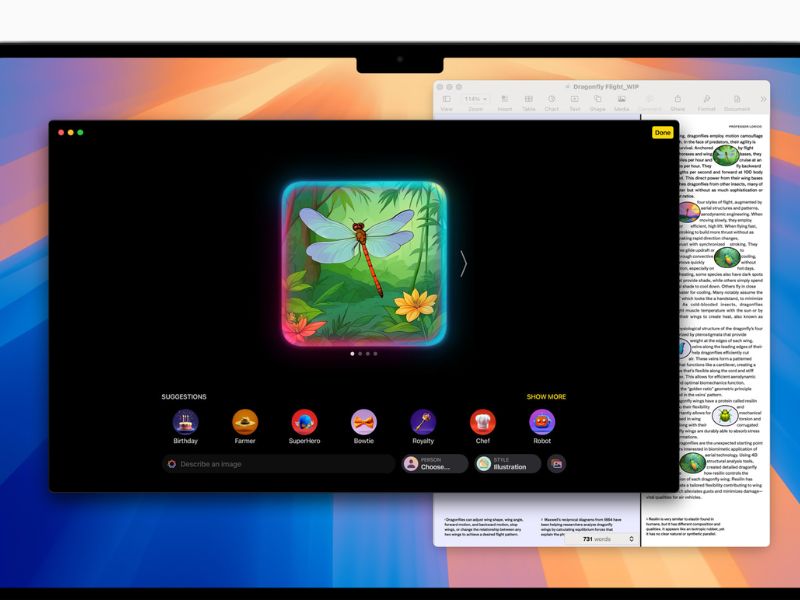Select the Birthday suggestion icon
The image size is (800, 600).
click(x=185, y=422)
